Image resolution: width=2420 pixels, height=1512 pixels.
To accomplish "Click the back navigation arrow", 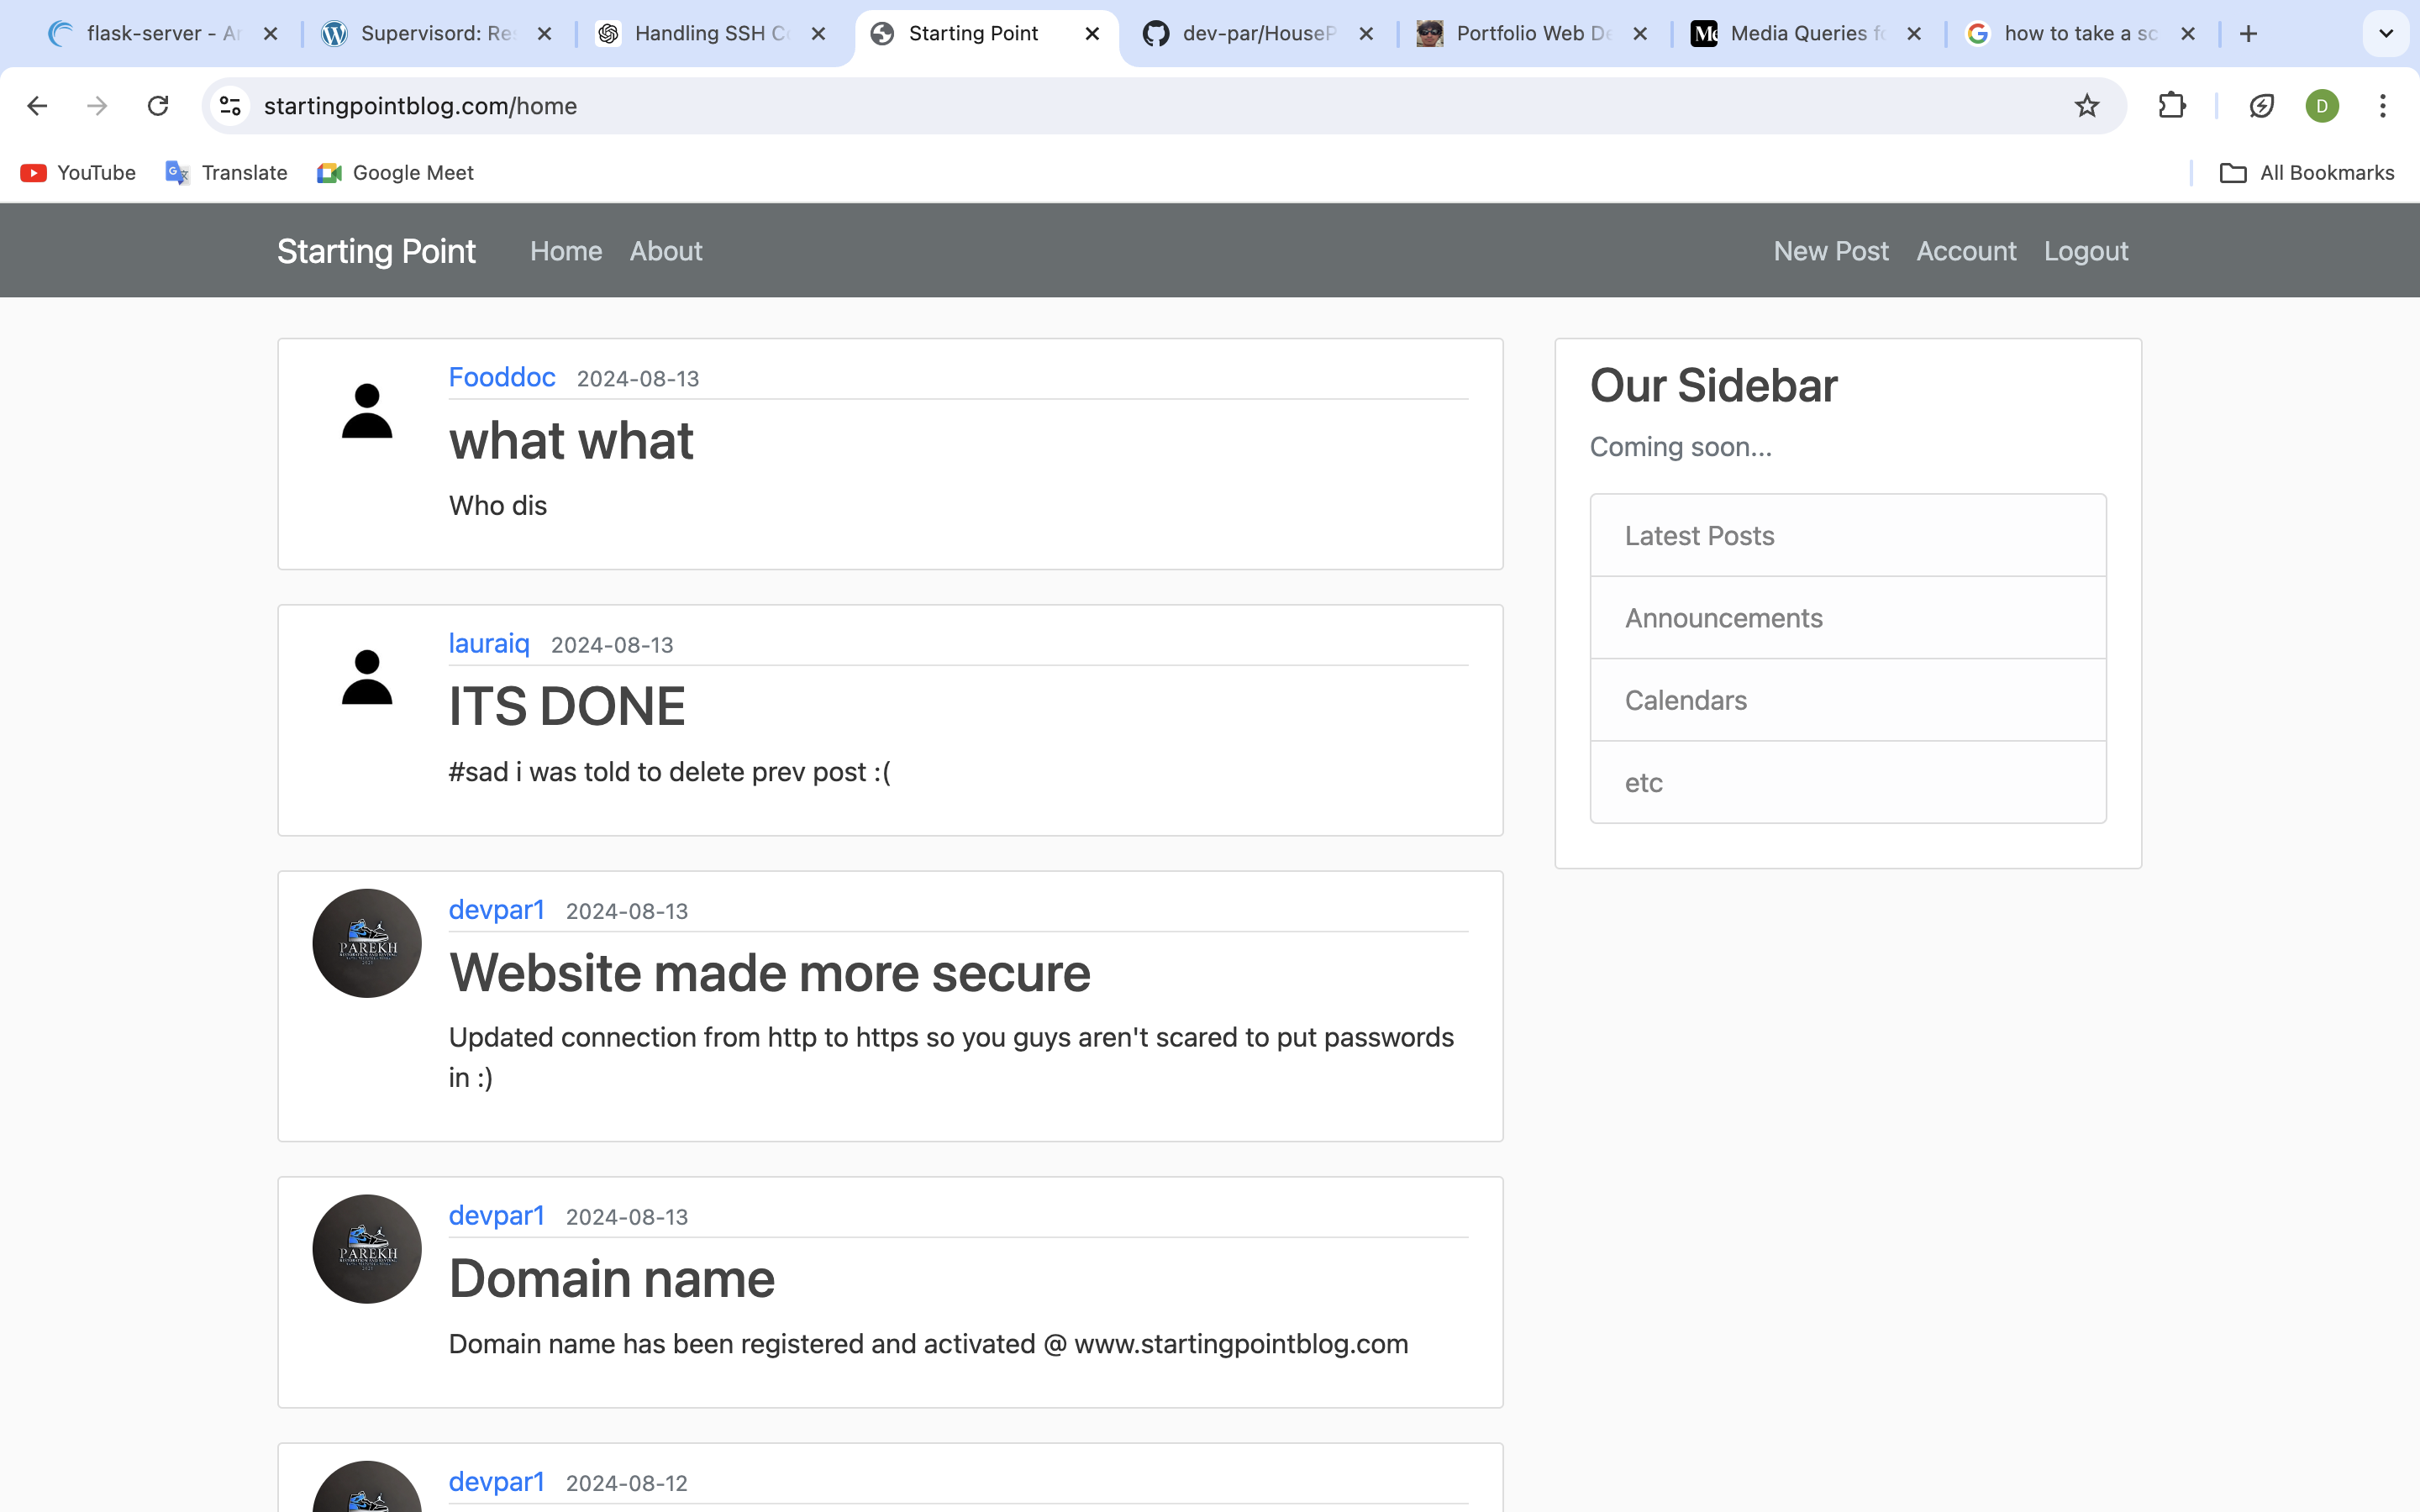I will pyautogui.click(x=37, y=106).
